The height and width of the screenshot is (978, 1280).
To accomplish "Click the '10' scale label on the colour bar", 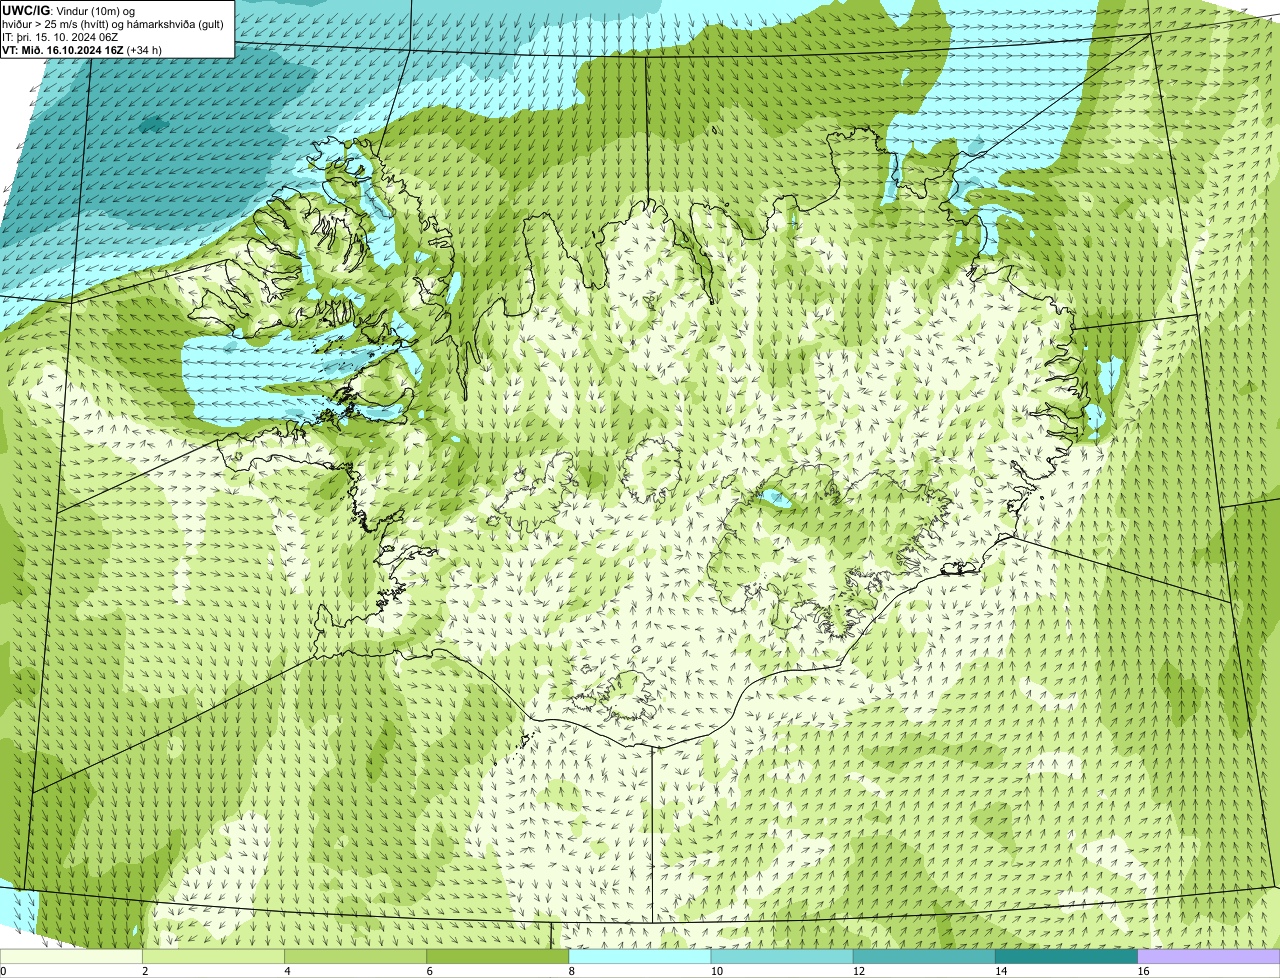I will click(x=716, y=971).
